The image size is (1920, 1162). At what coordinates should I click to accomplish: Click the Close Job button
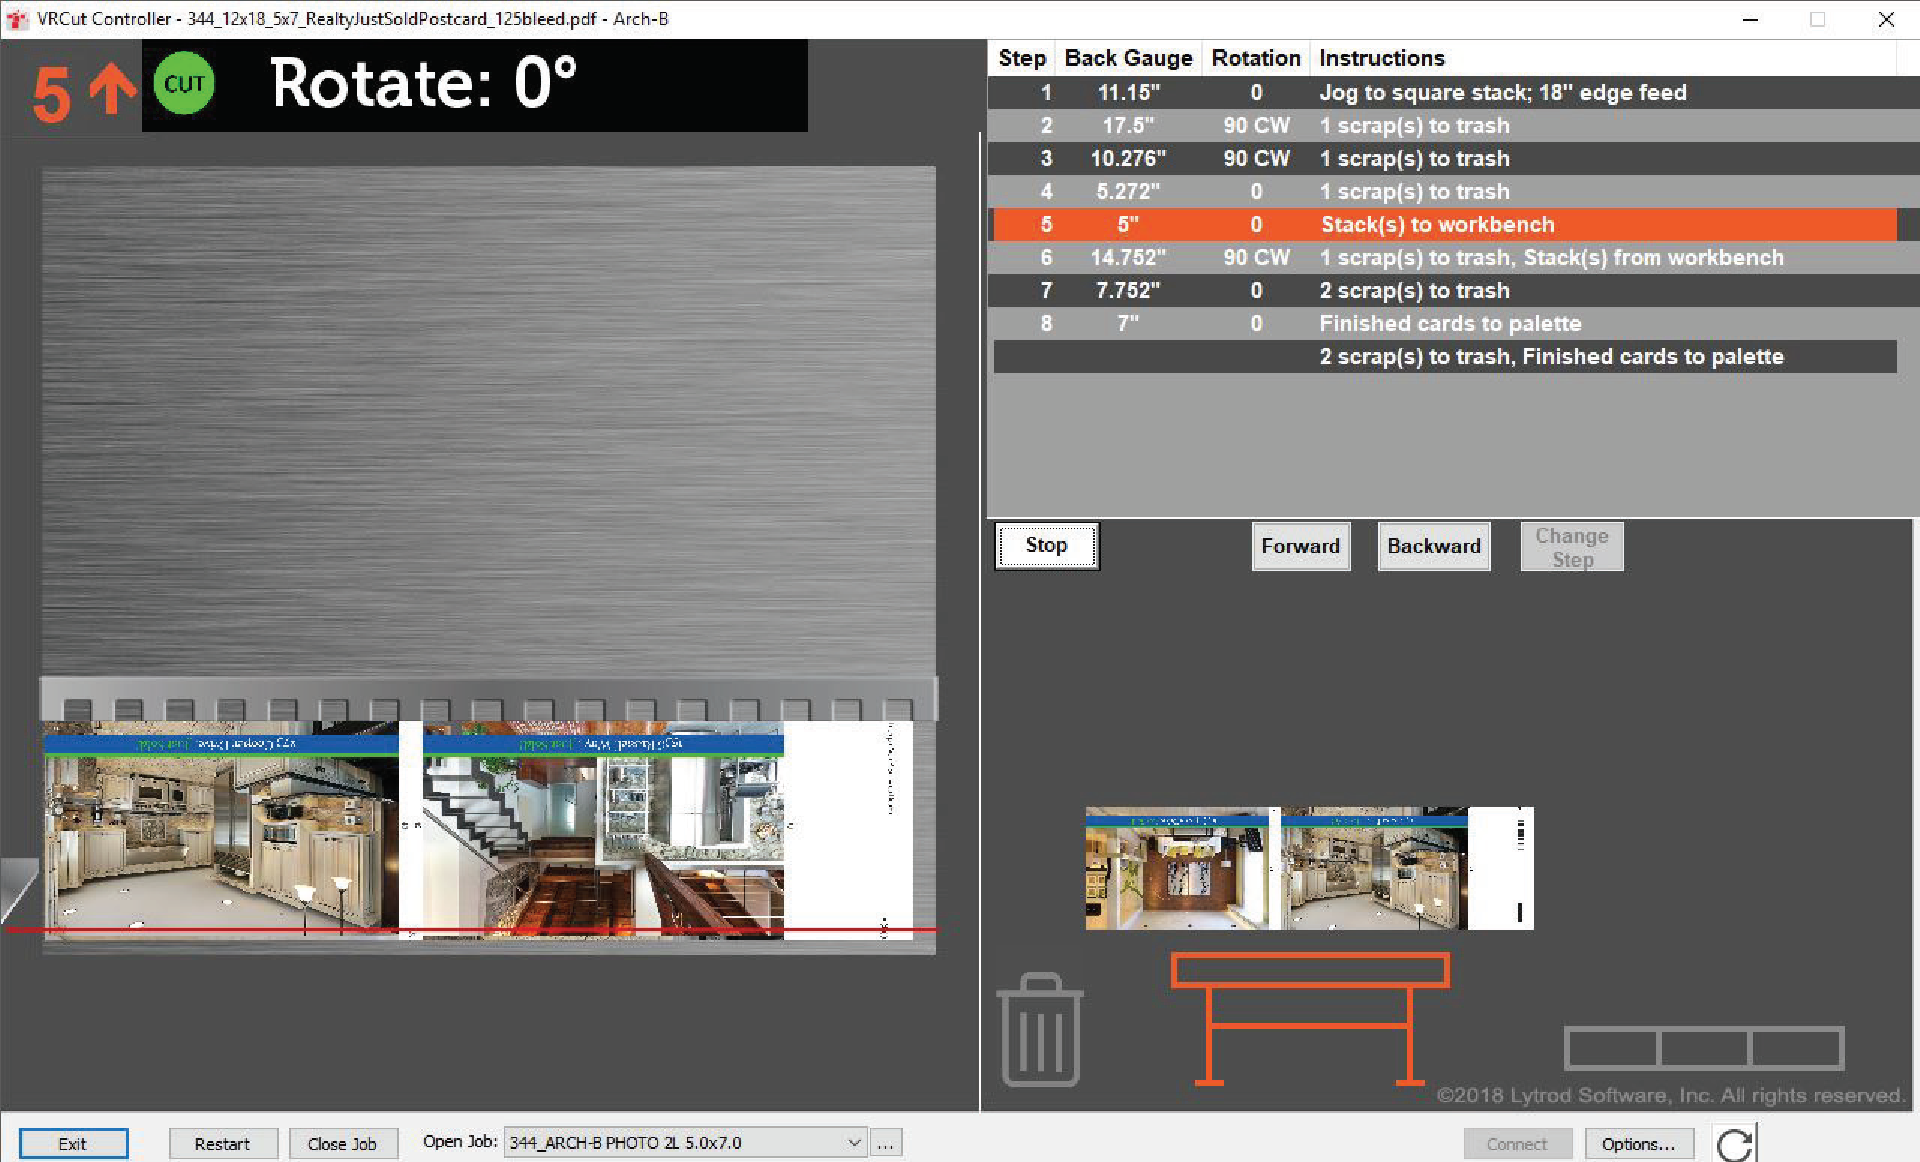pos(342,1144)
